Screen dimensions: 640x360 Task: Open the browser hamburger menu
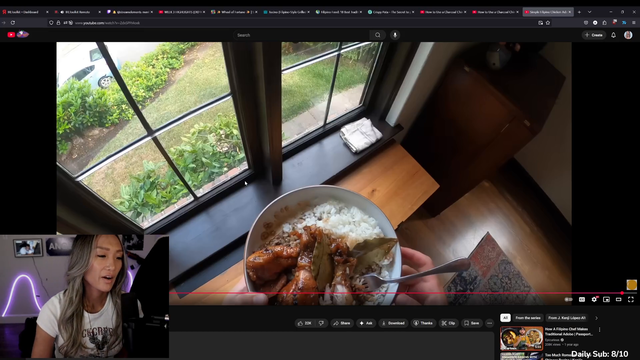[634, 23]
